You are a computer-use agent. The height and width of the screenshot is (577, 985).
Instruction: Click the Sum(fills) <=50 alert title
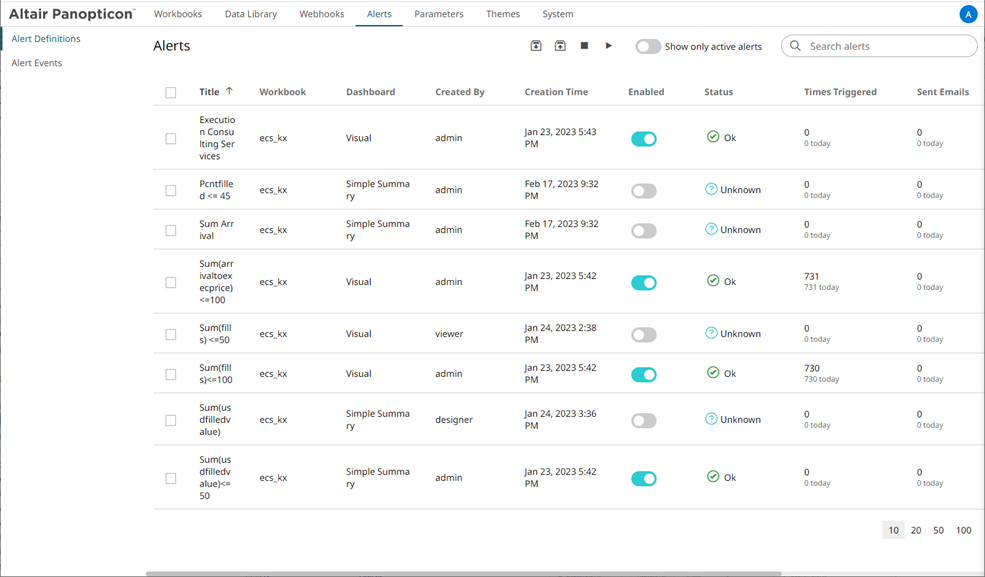[x=215, y=333]
